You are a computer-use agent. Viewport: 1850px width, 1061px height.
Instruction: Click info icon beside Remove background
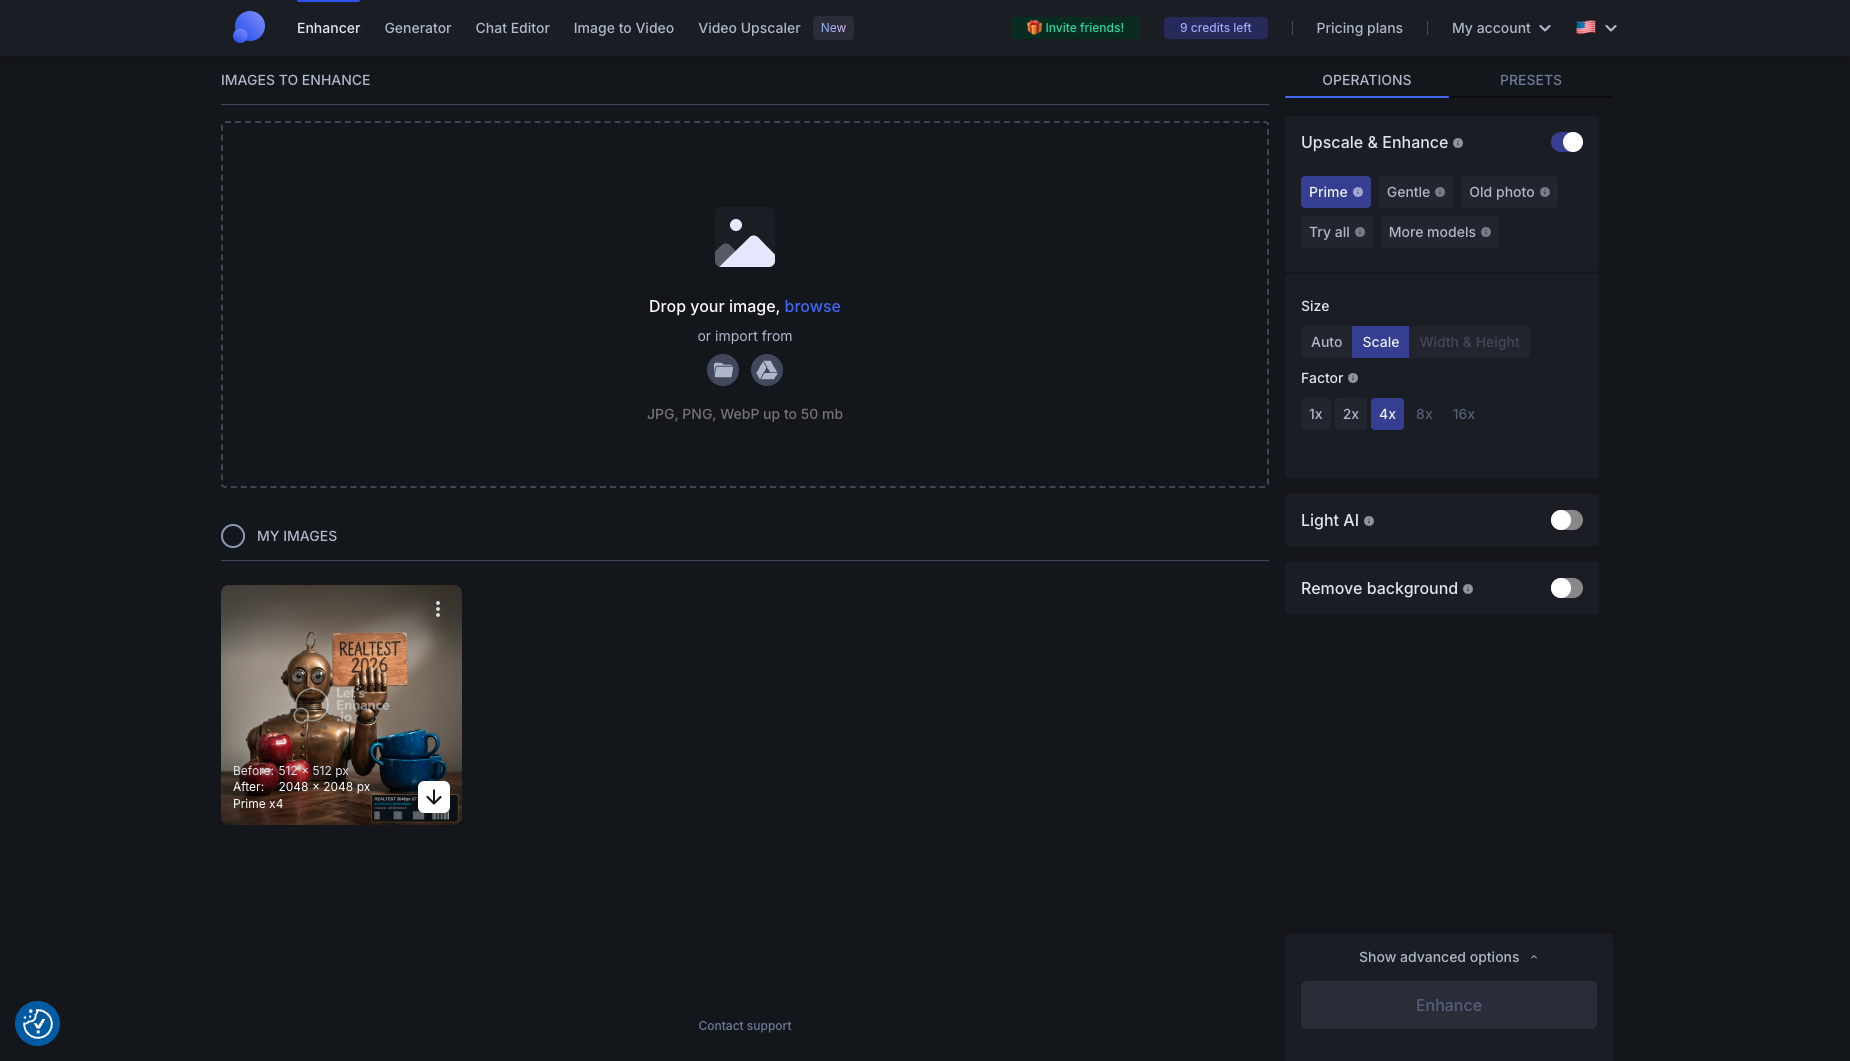click(x=1468, y=589)
